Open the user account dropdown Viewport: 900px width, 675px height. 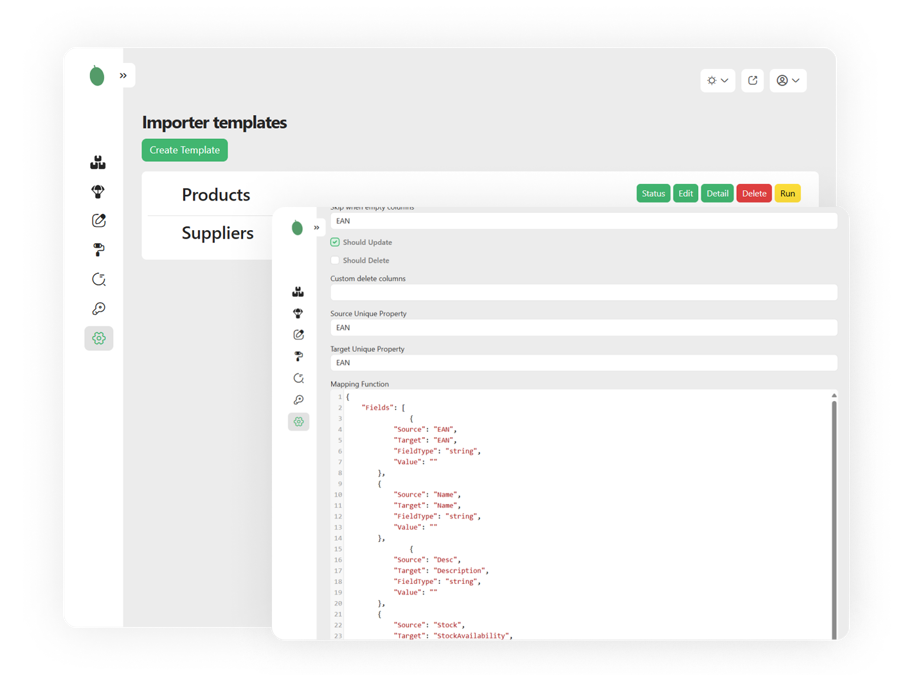click(x=788, y=80)
